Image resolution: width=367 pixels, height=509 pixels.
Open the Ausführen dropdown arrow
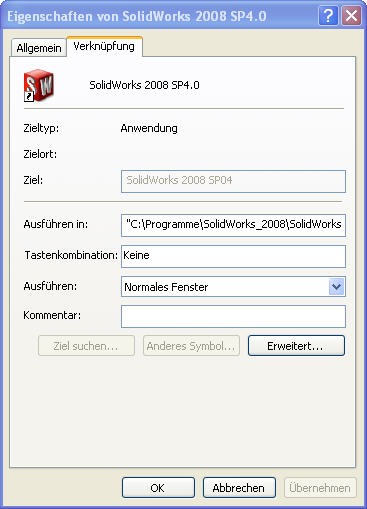(x=336, y=287)
